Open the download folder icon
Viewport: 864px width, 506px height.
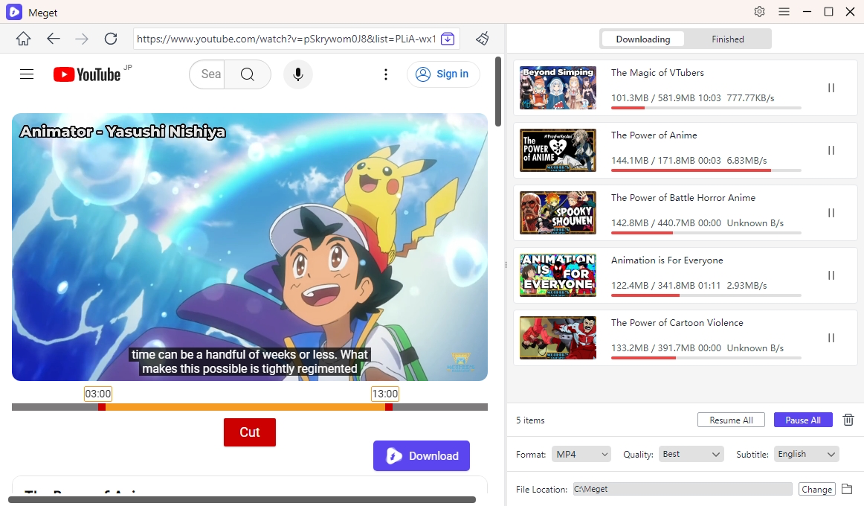847,489
